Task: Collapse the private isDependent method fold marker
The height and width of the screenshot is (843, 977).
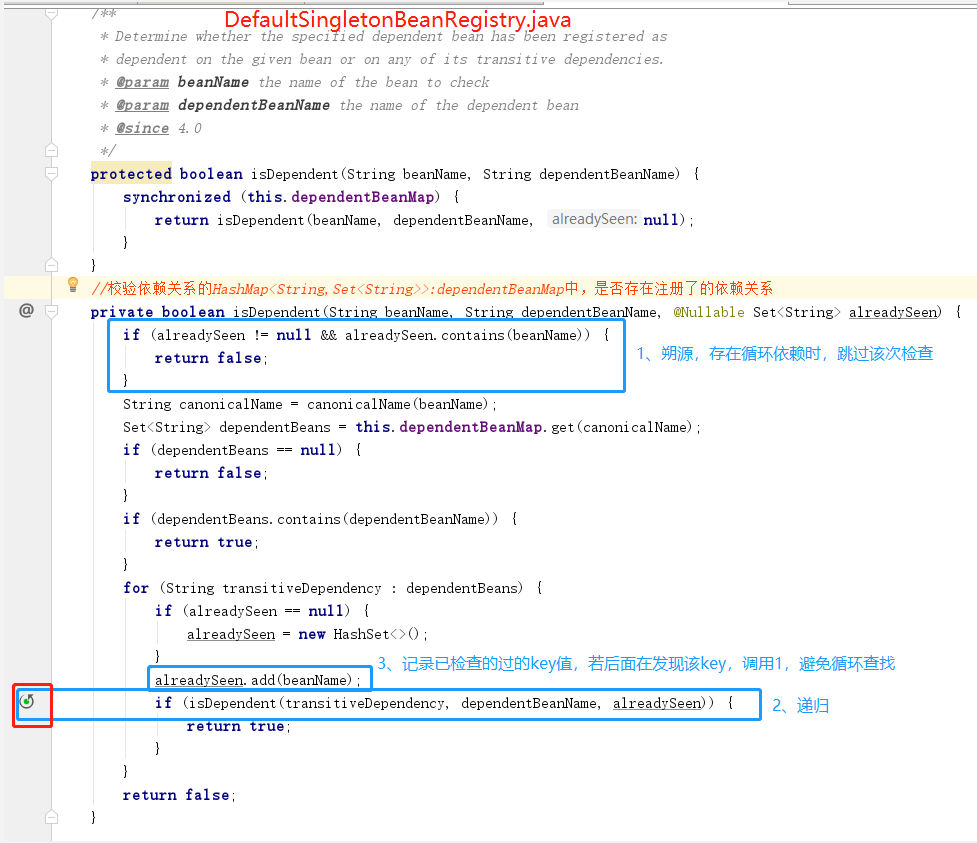Action: (x=52, y=311)
